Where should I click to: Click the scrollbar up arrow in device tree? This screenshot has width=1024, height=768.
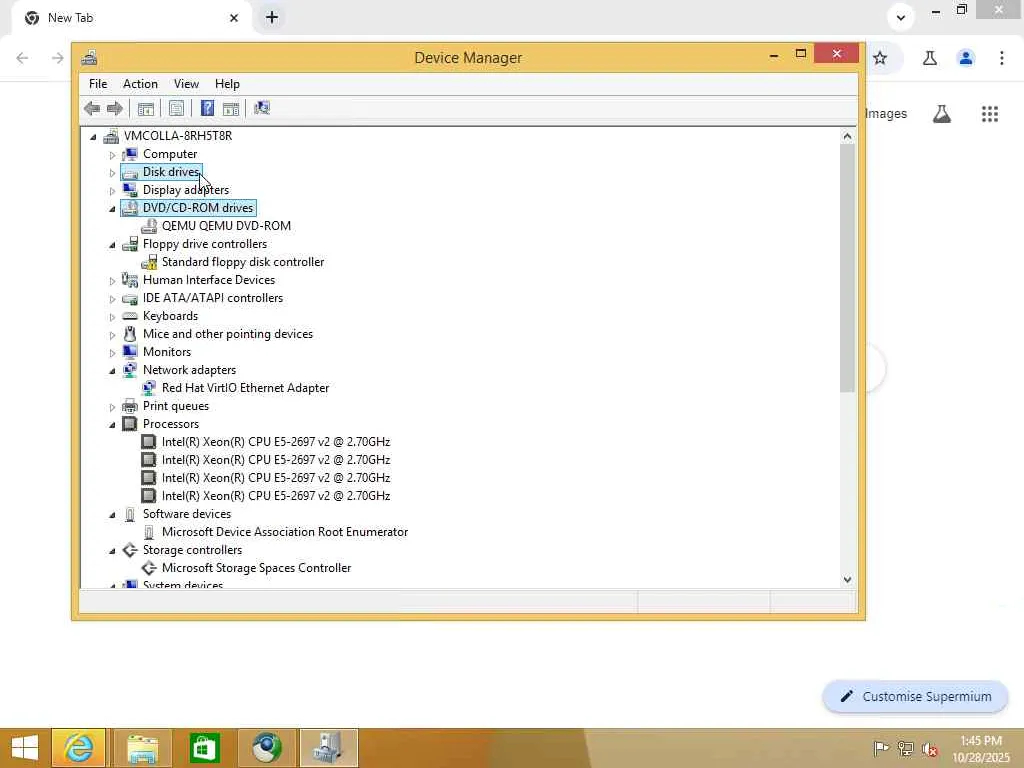coord(847,136)
